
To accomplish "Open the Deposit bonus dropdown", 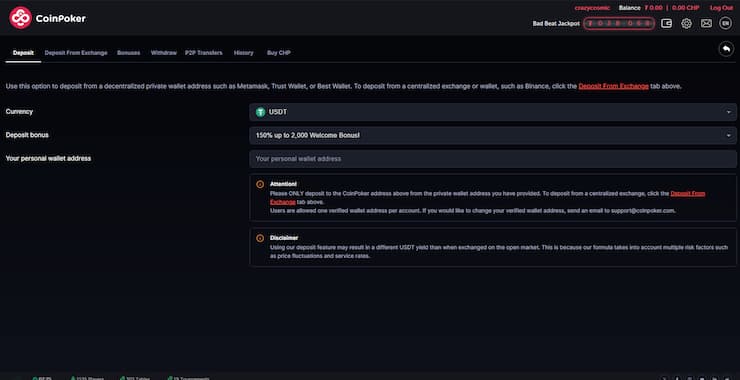I will click(493, 135).
